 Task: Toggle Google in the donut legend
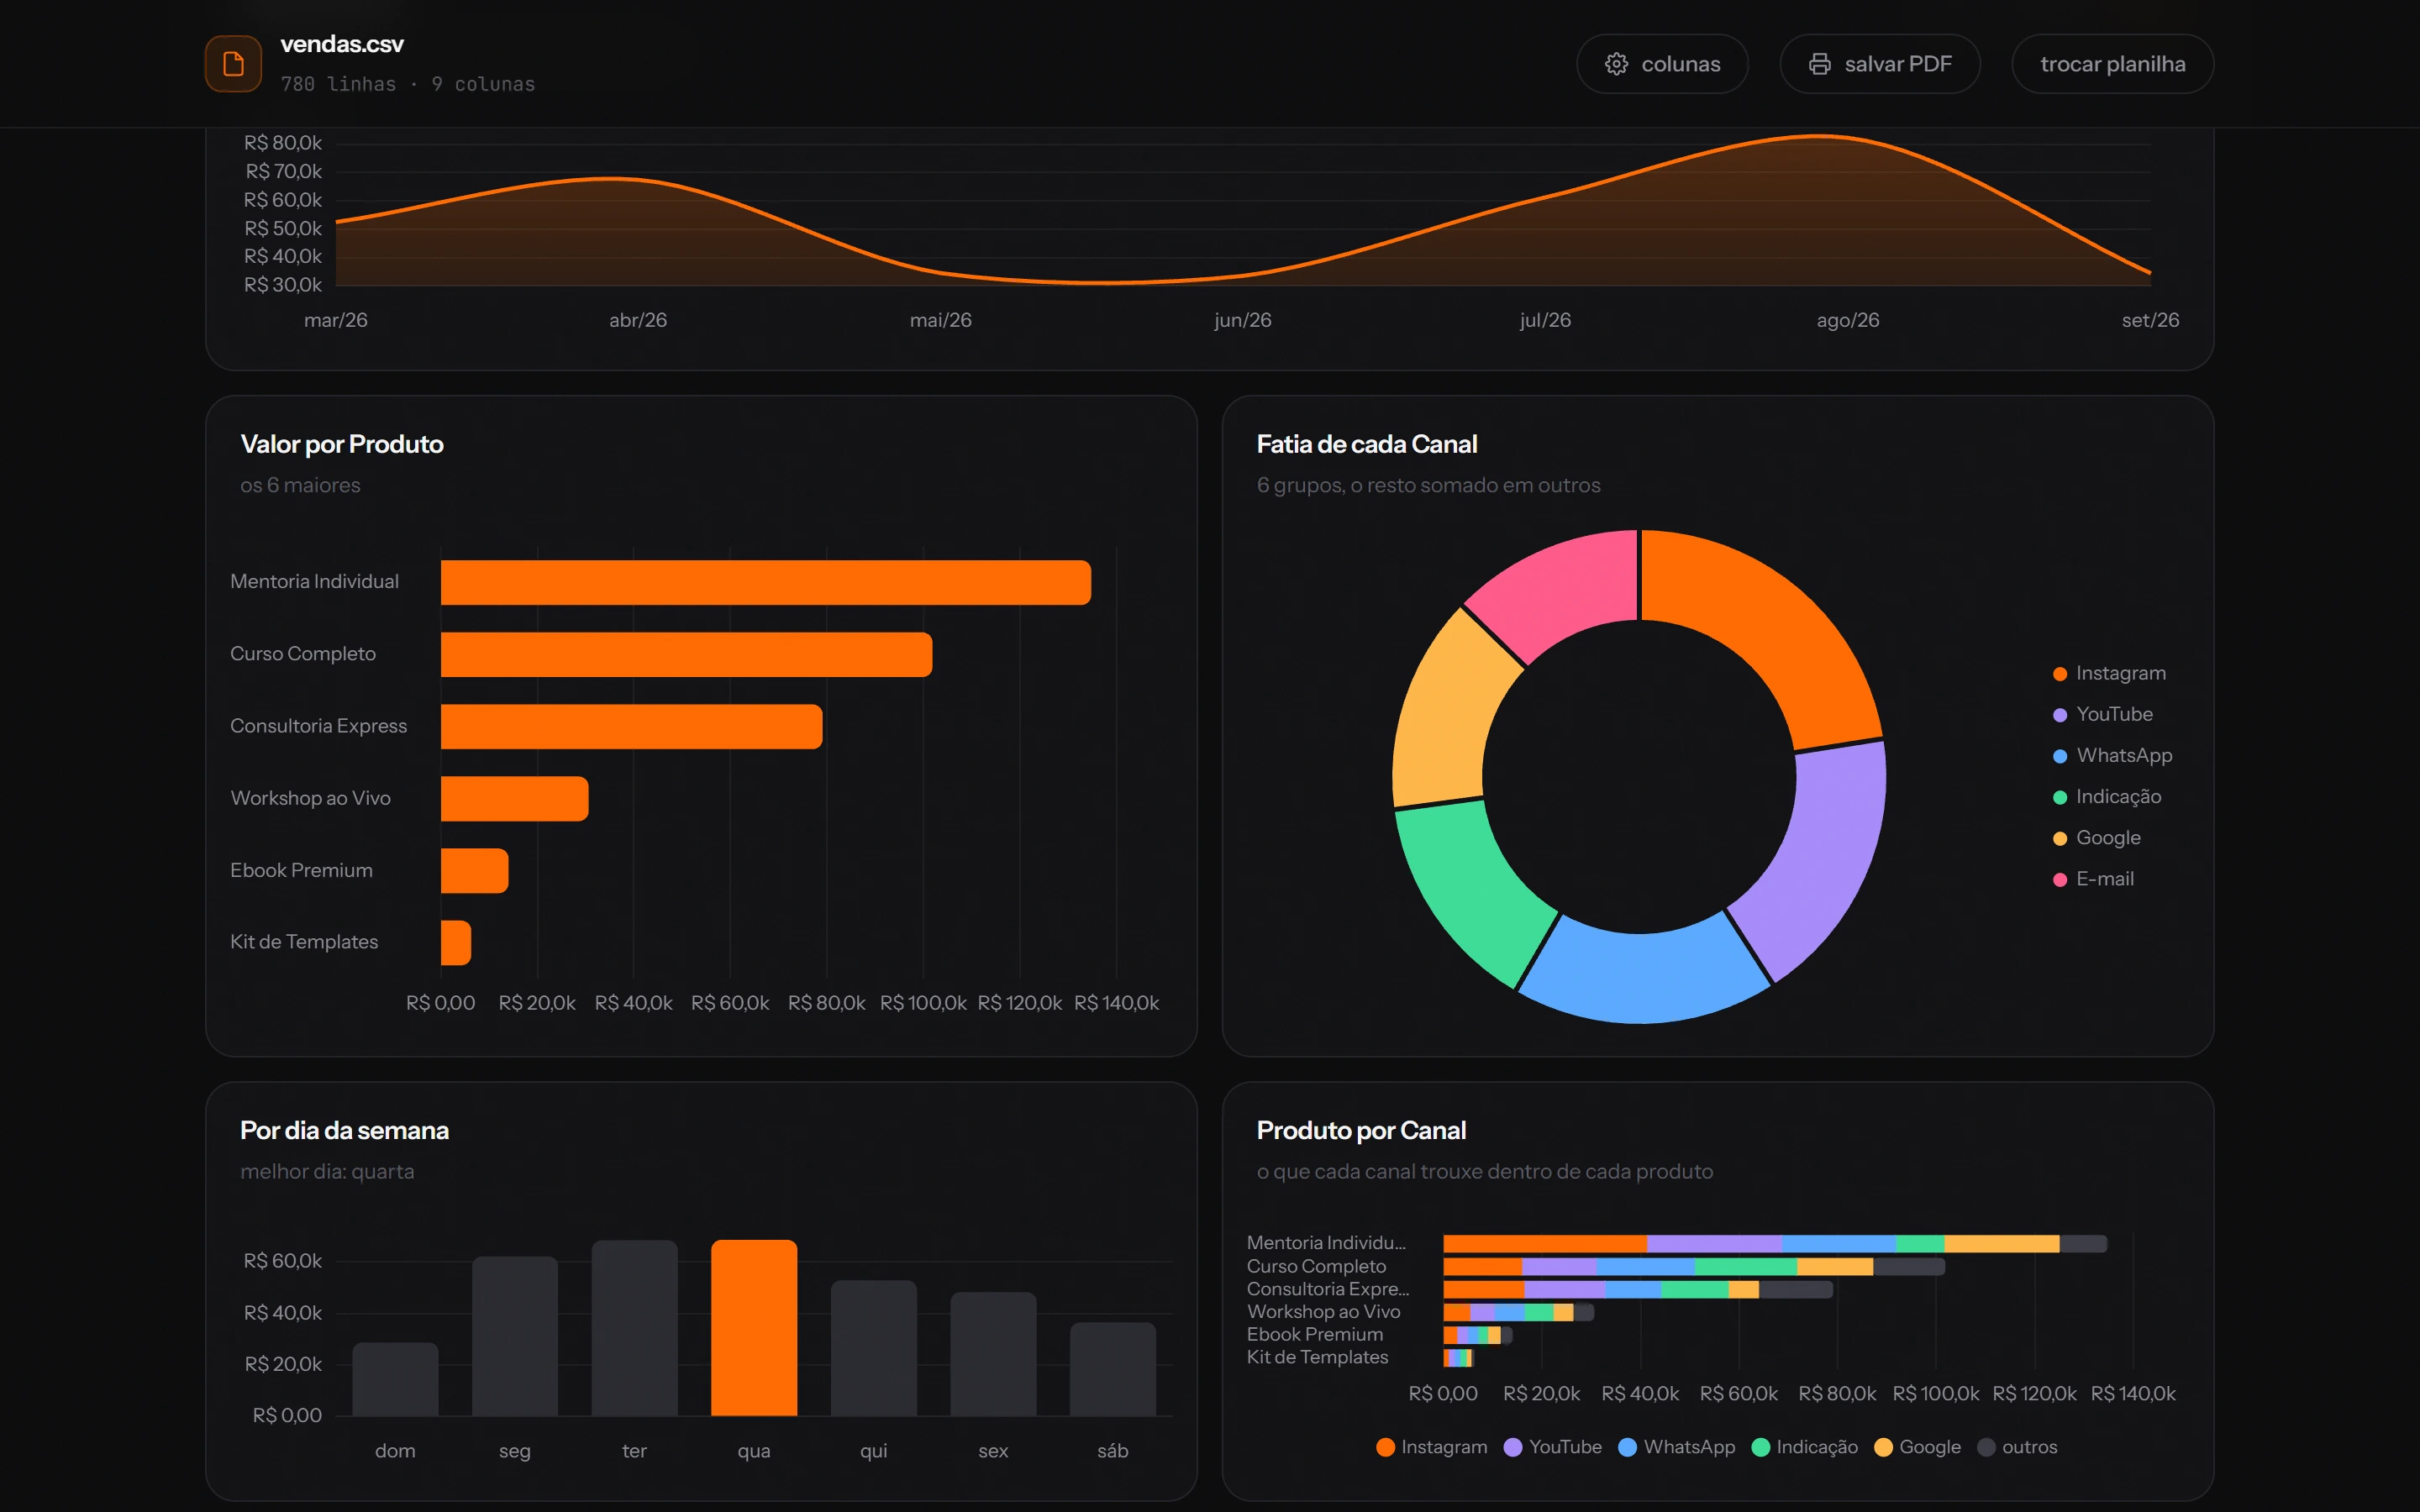(x=2096, y=837)
